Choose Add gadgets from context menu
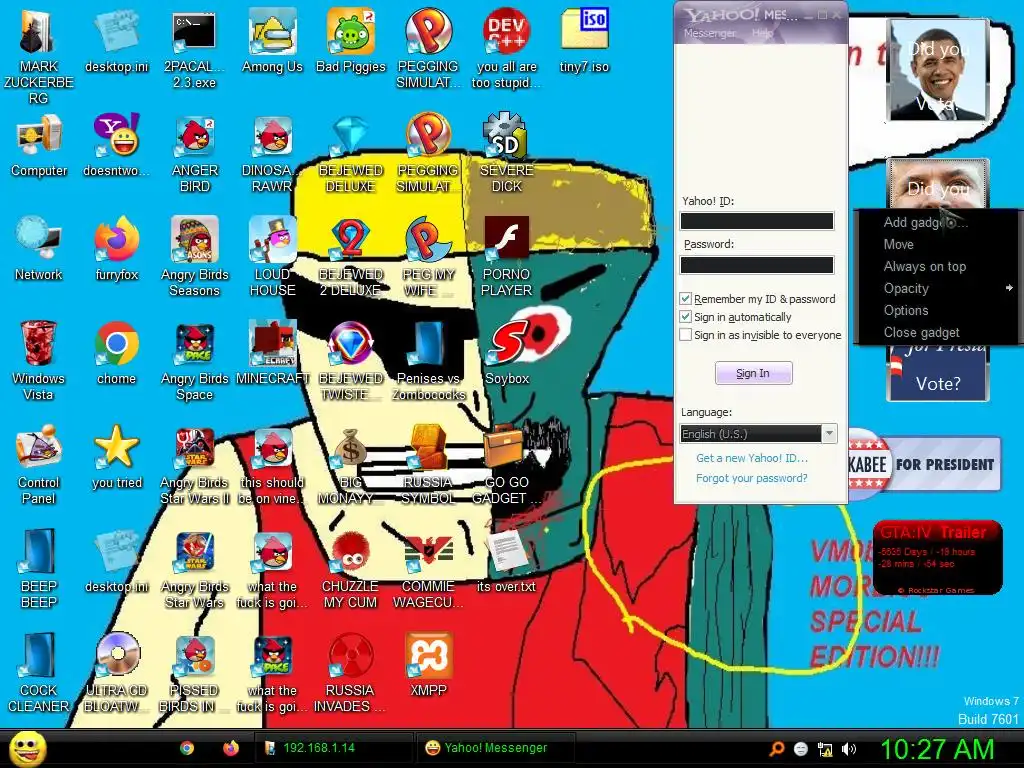1024x768 pixels. click(925, 222)
